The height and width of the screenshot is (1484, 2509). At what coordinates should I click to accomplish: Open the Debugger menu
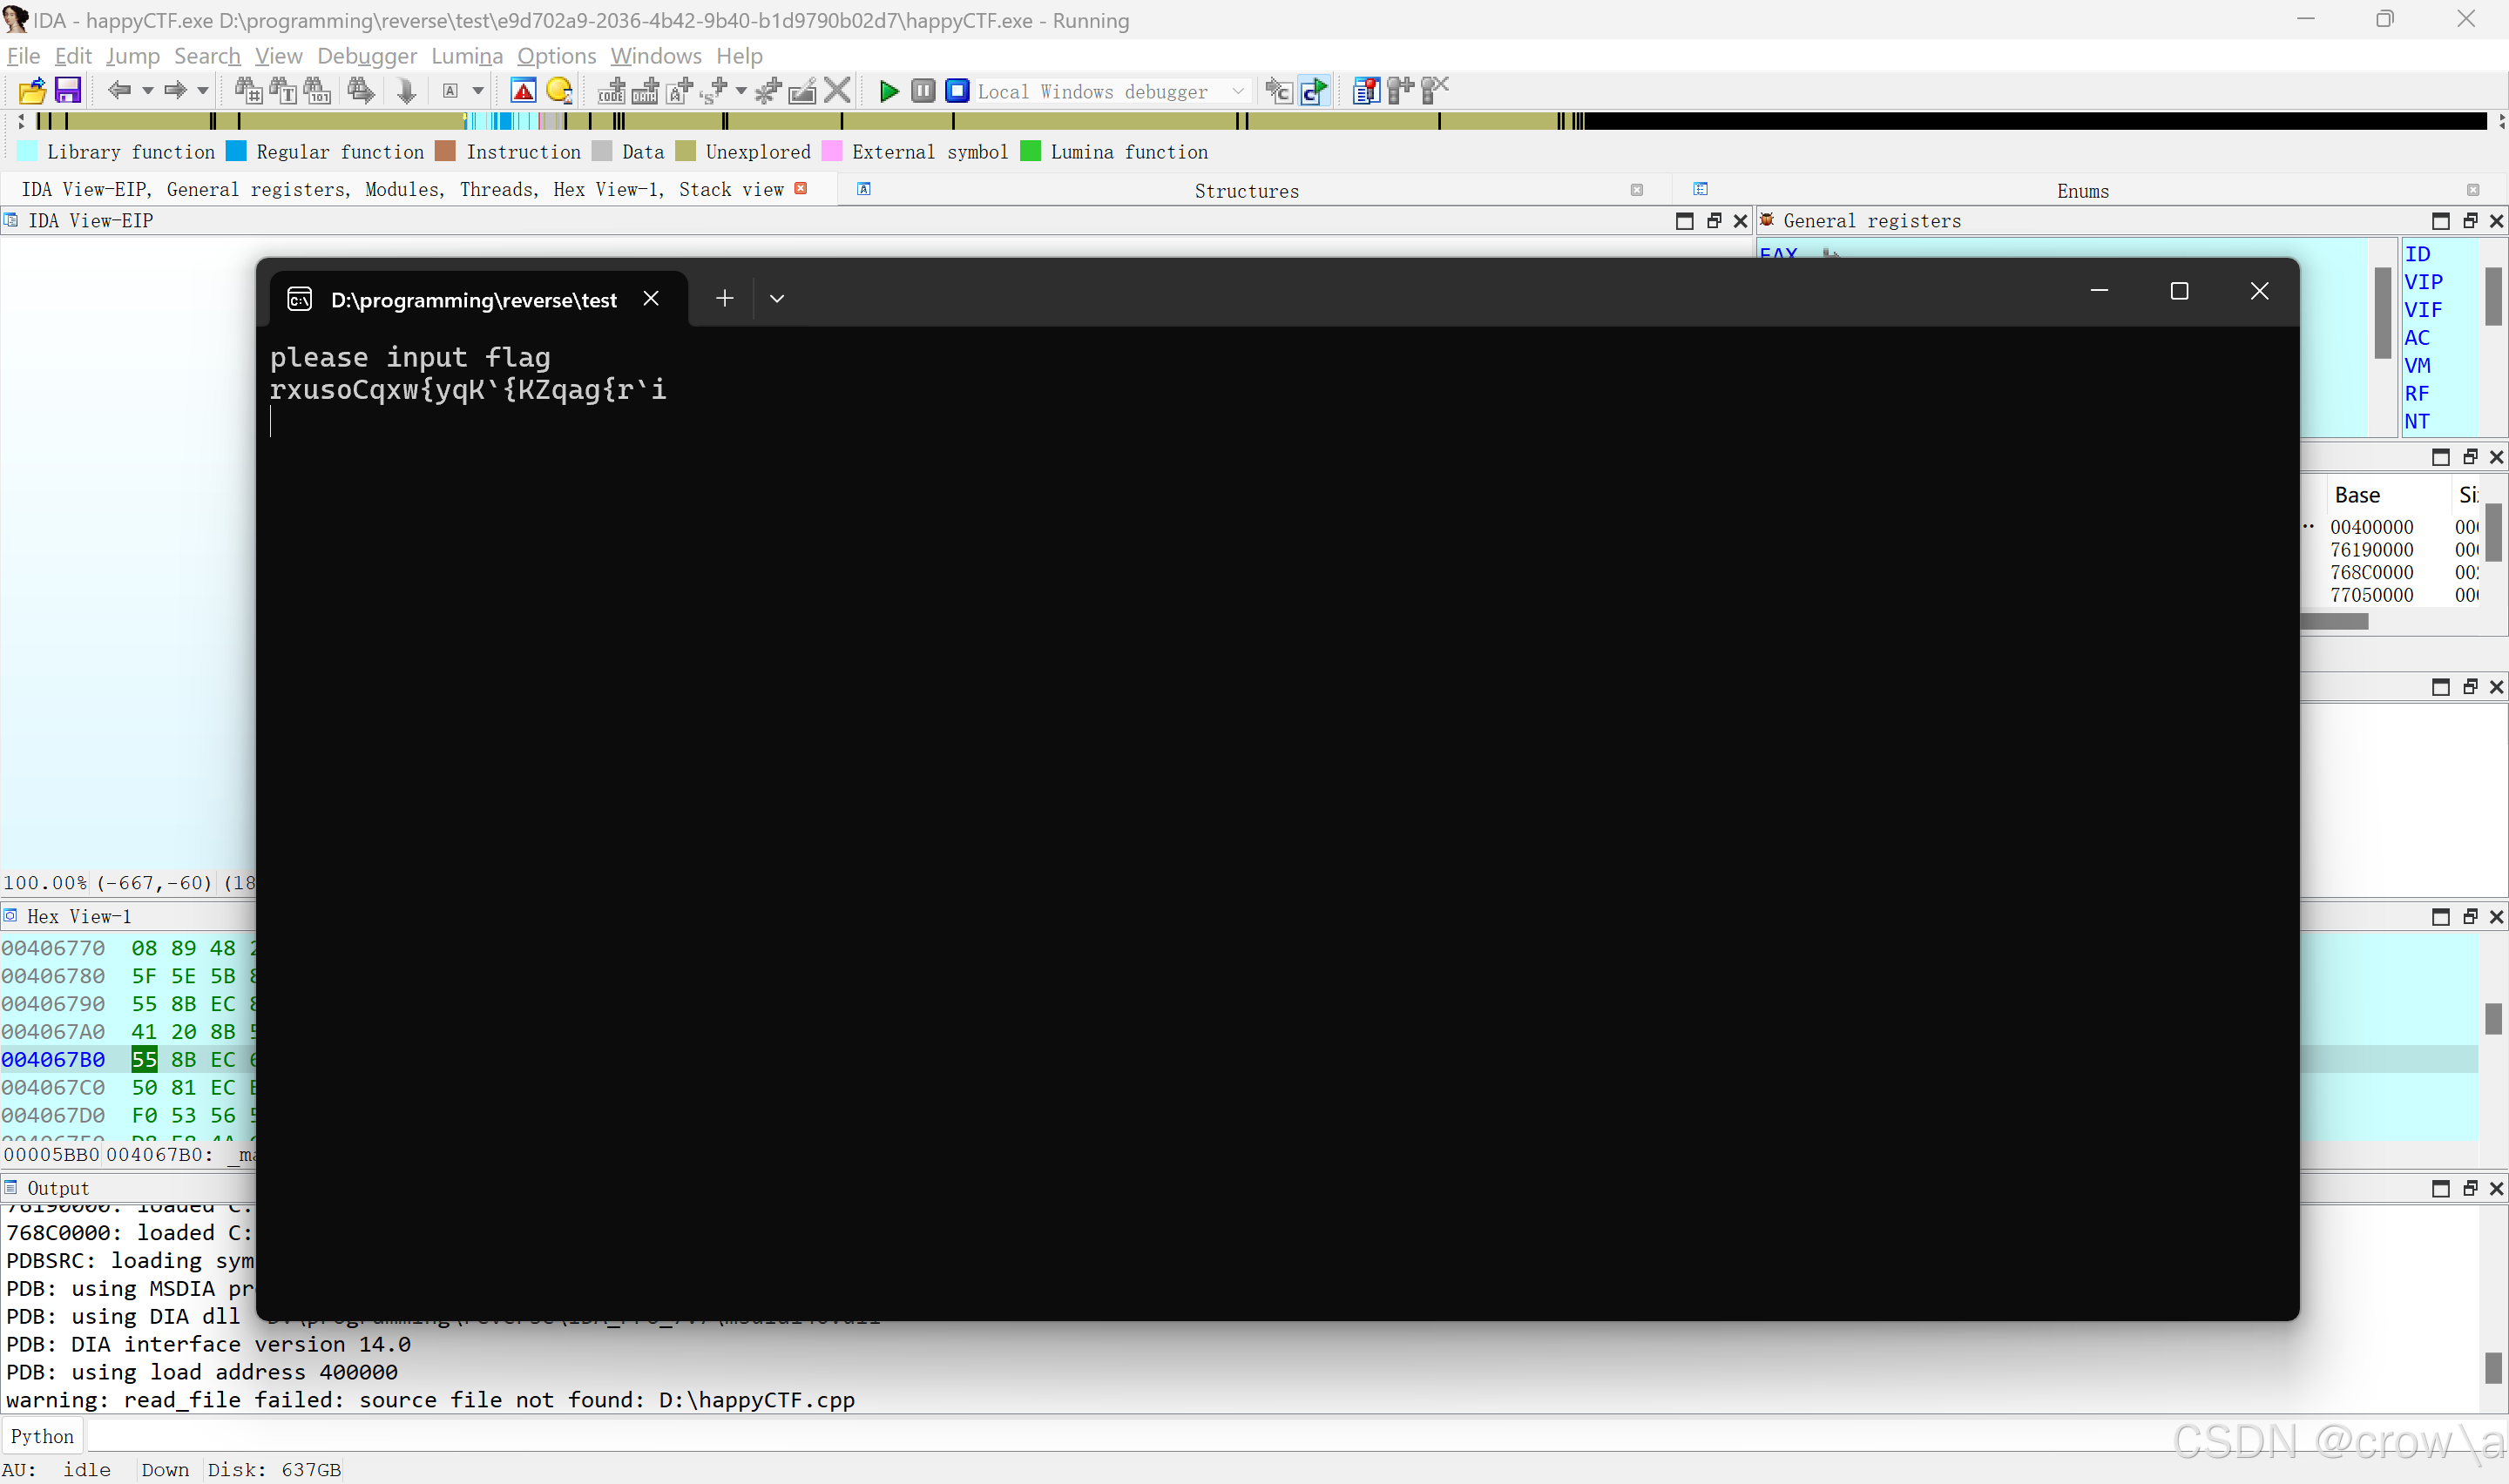point(366,56)
